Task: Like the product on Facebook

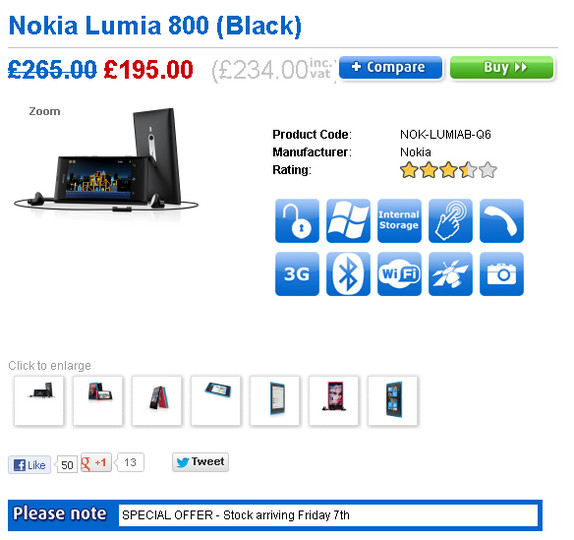Action: pyautogui.click(x=29, y=465)
